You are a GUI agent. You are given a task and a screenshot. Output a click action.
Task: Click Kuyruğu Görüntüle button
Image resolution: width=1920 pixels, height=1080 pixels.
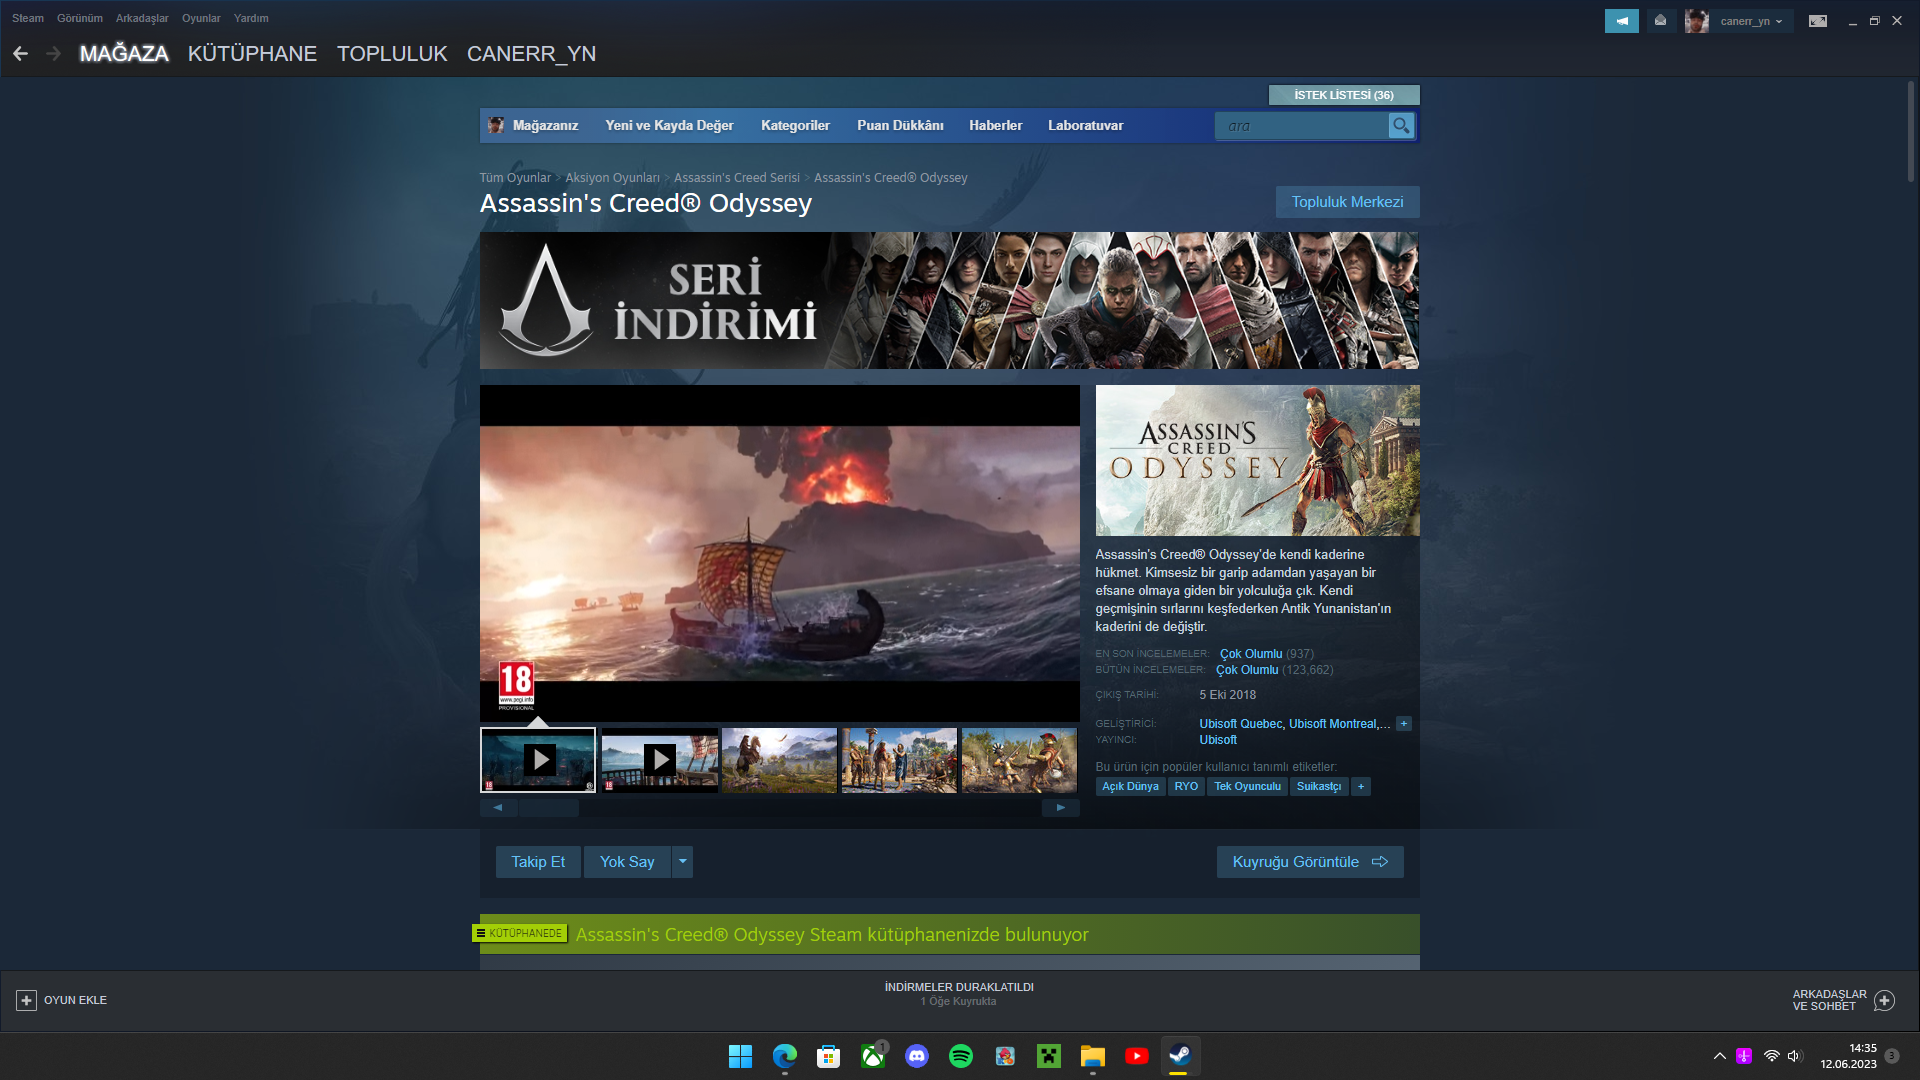point(1309,862)
